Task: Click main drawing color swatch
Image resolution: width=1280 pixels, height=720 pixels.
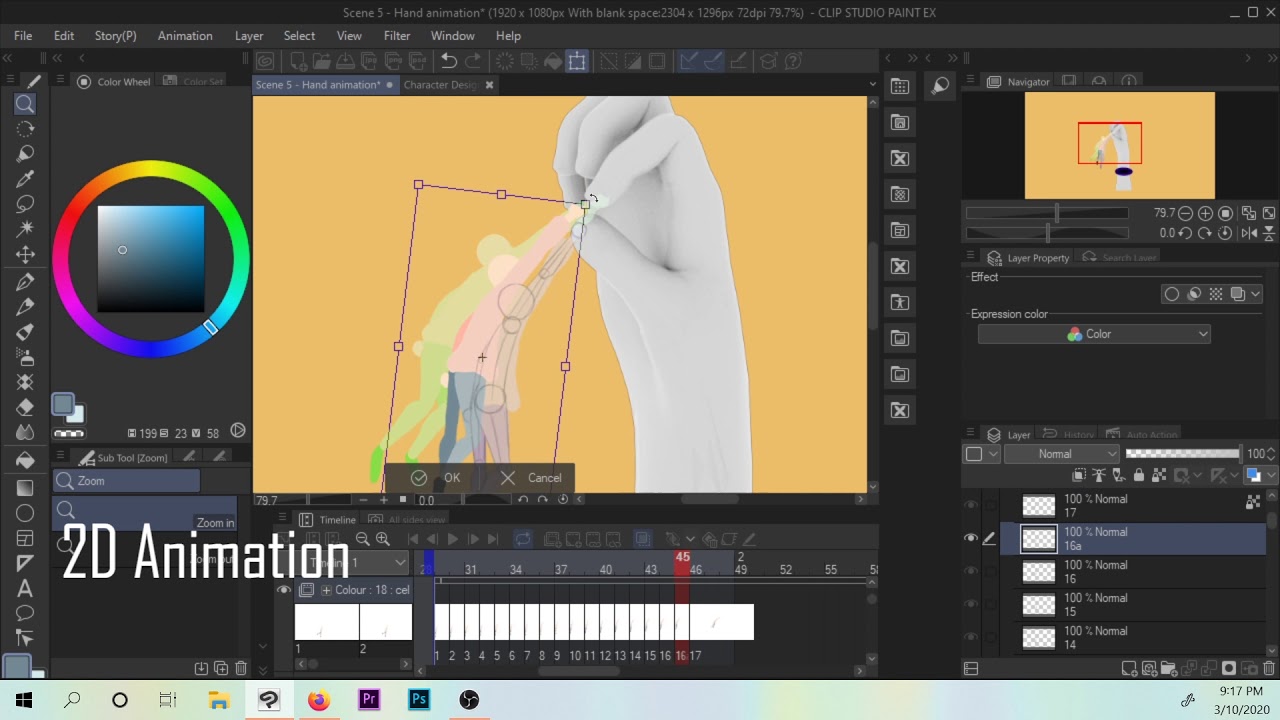Action: click(x=62, y=404)
